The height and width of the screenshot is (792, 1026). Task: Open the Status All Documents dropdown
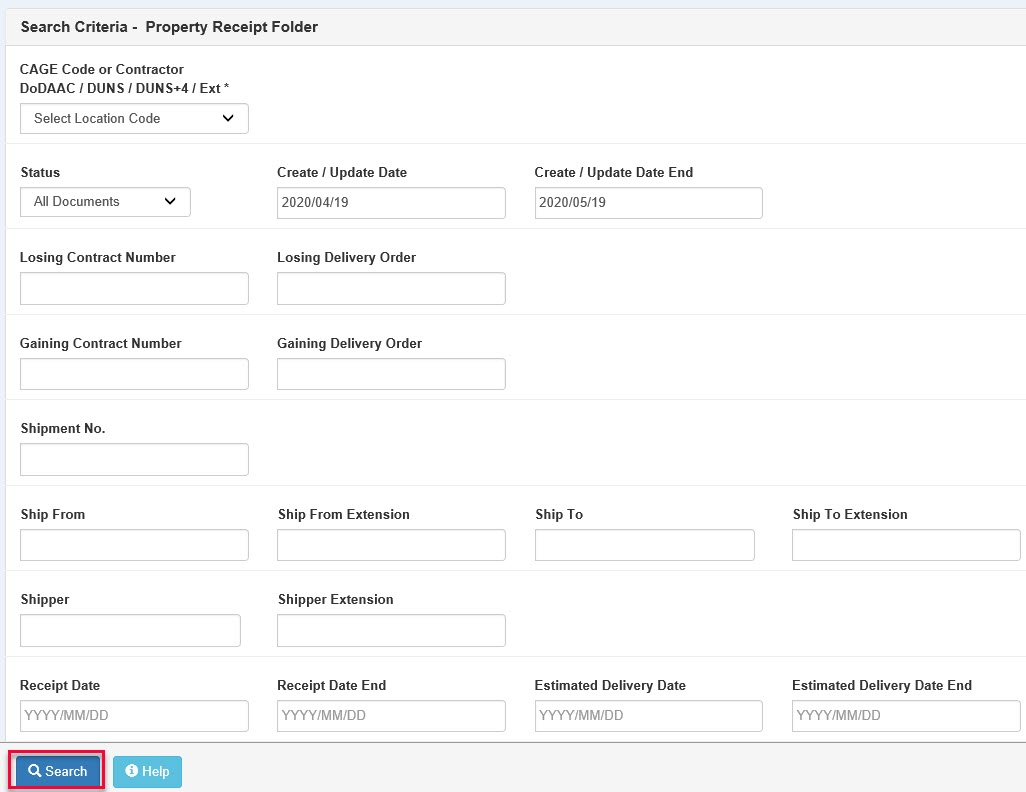pyautogui.click(x=105, y=202)
